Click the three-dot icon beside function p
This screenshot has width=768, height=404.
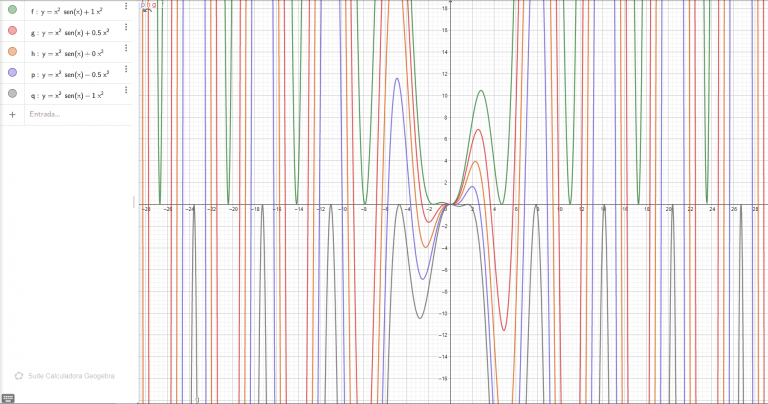click(x=126, y=69)
